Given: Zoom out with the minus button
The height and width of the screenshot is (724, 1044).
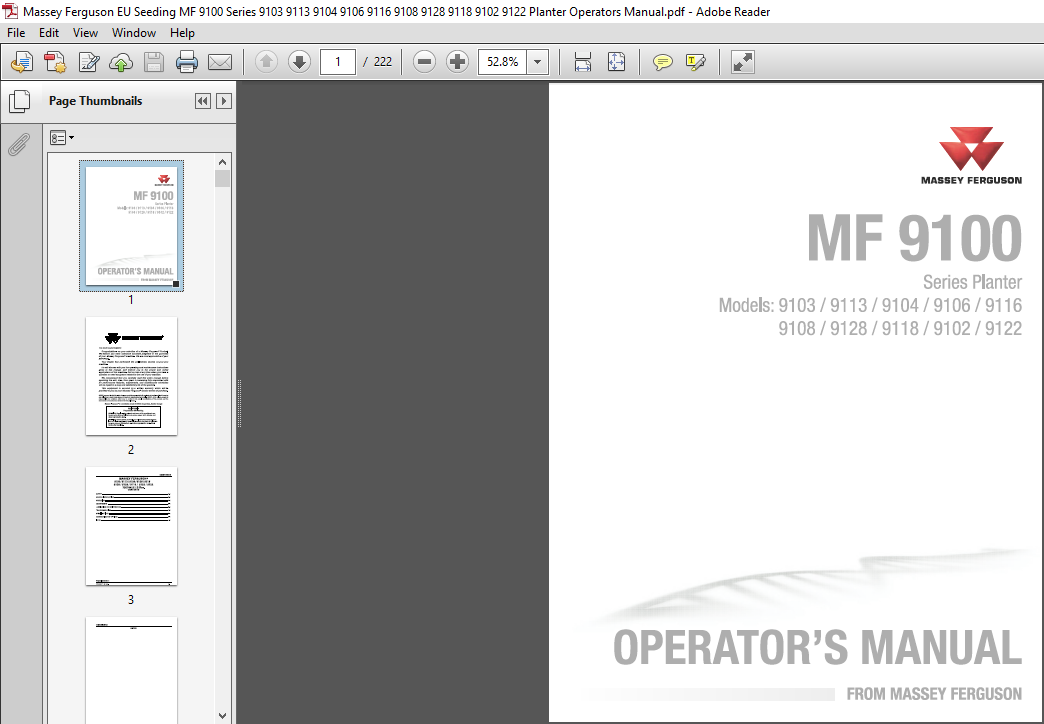Looking at the screenshot, I should coord(425,62).
